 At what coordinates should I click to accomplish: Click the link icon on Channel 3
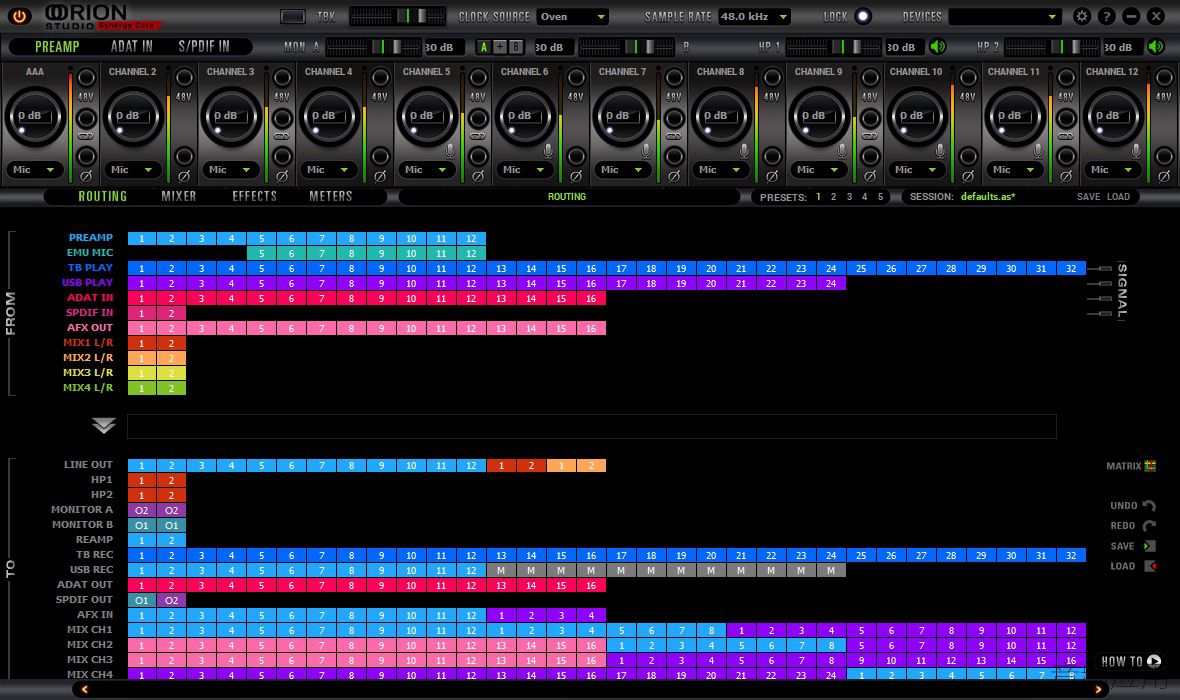point(281,136)
